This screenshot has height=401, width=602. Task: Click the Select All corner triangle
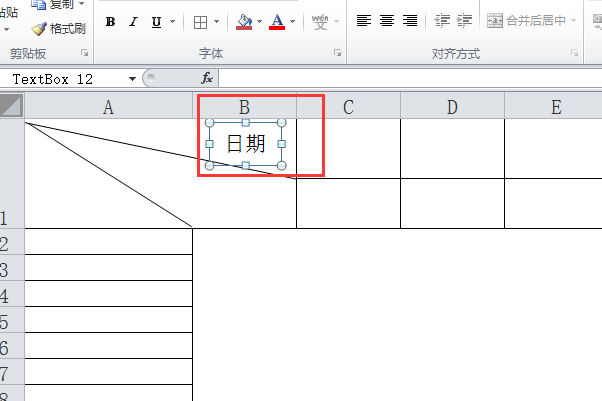12,106
